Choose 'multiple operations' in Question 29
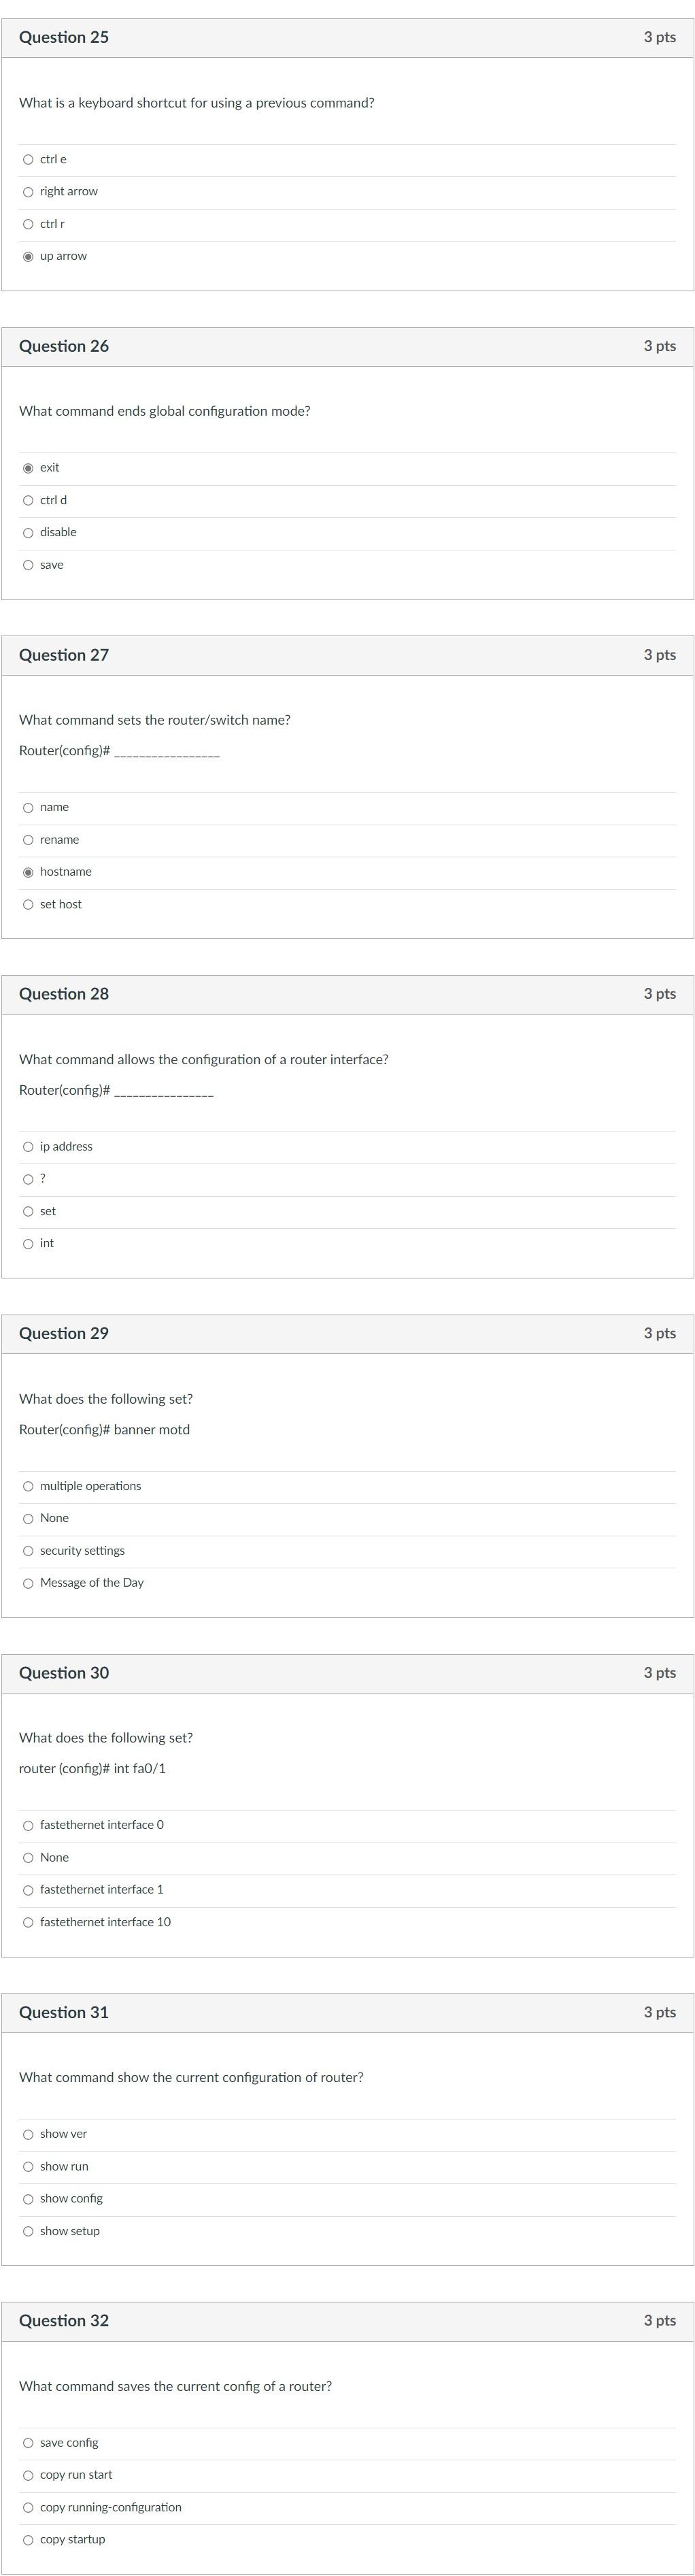The image size is (695, 2576). click(x=28, y=1486)
